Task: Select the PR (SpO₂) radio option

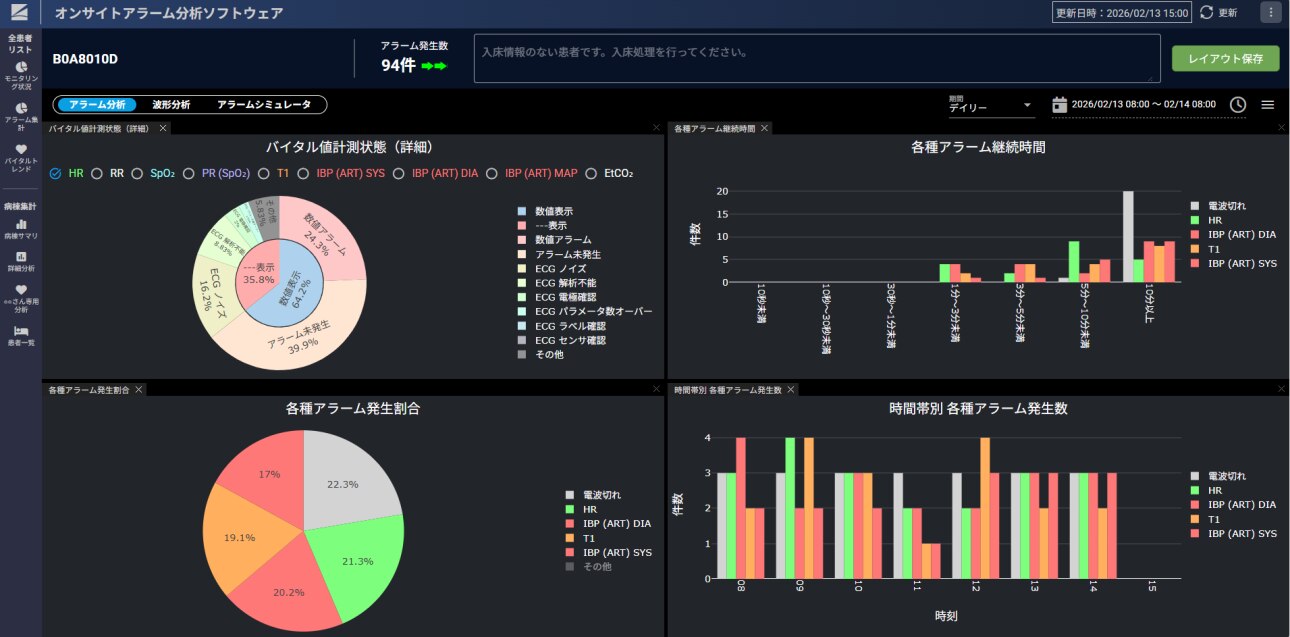Action: [x=189, y=173]
